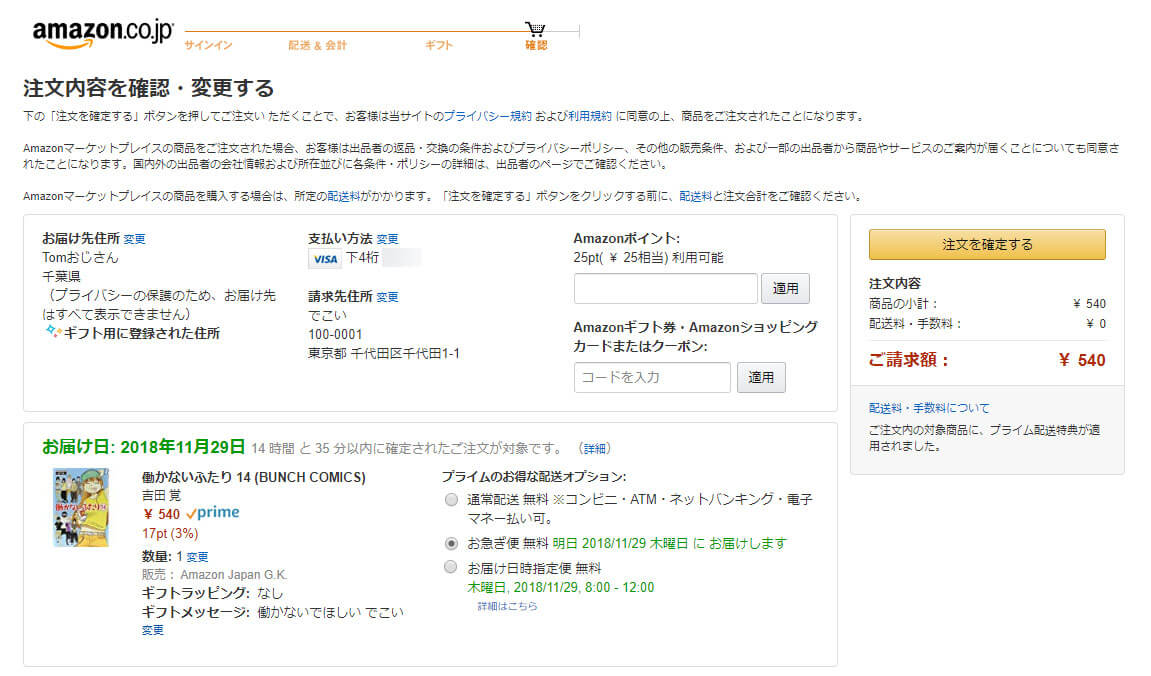The width and height of the screenshot is (1151, 676).
Task: Click the サインイン step label
Action: point(208,46)
